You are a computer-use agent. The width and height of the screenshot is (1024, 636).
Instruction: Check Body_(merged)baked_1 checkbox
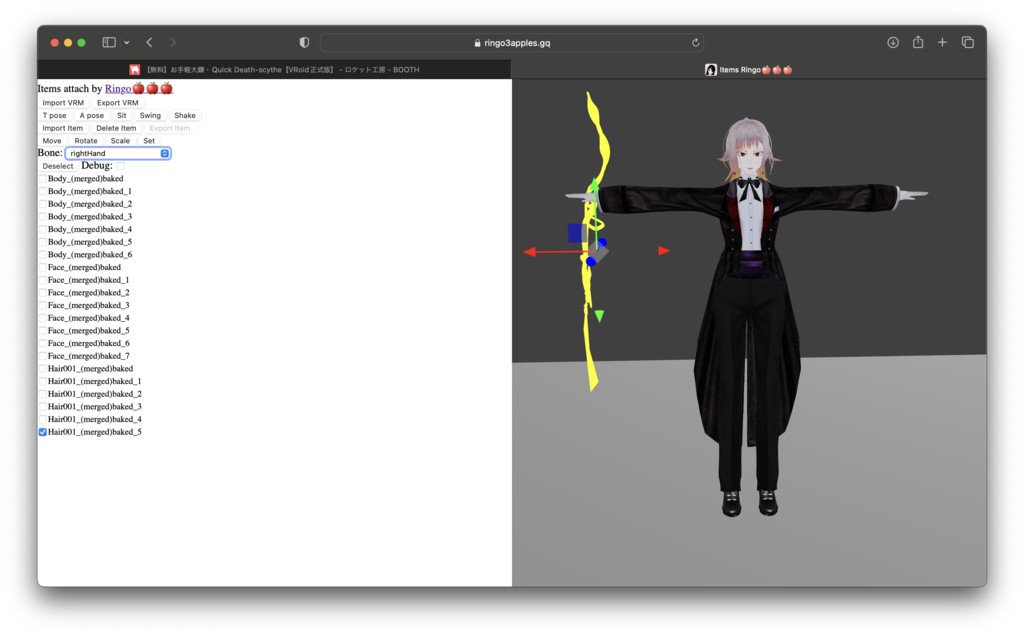click(x=42, y=191)
